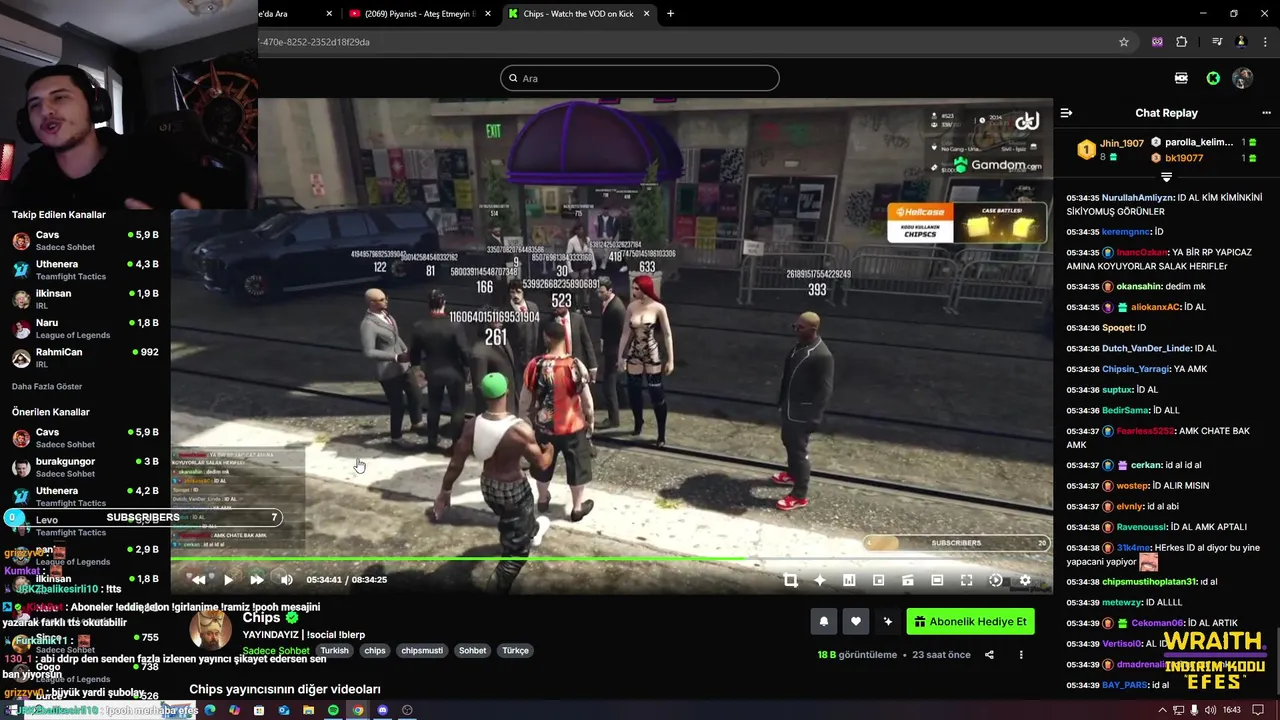Image resolution: width=1280 pixels, height=720 pixels.
Task: Open the taskbar volume icon
Action: pos(1210,710)
